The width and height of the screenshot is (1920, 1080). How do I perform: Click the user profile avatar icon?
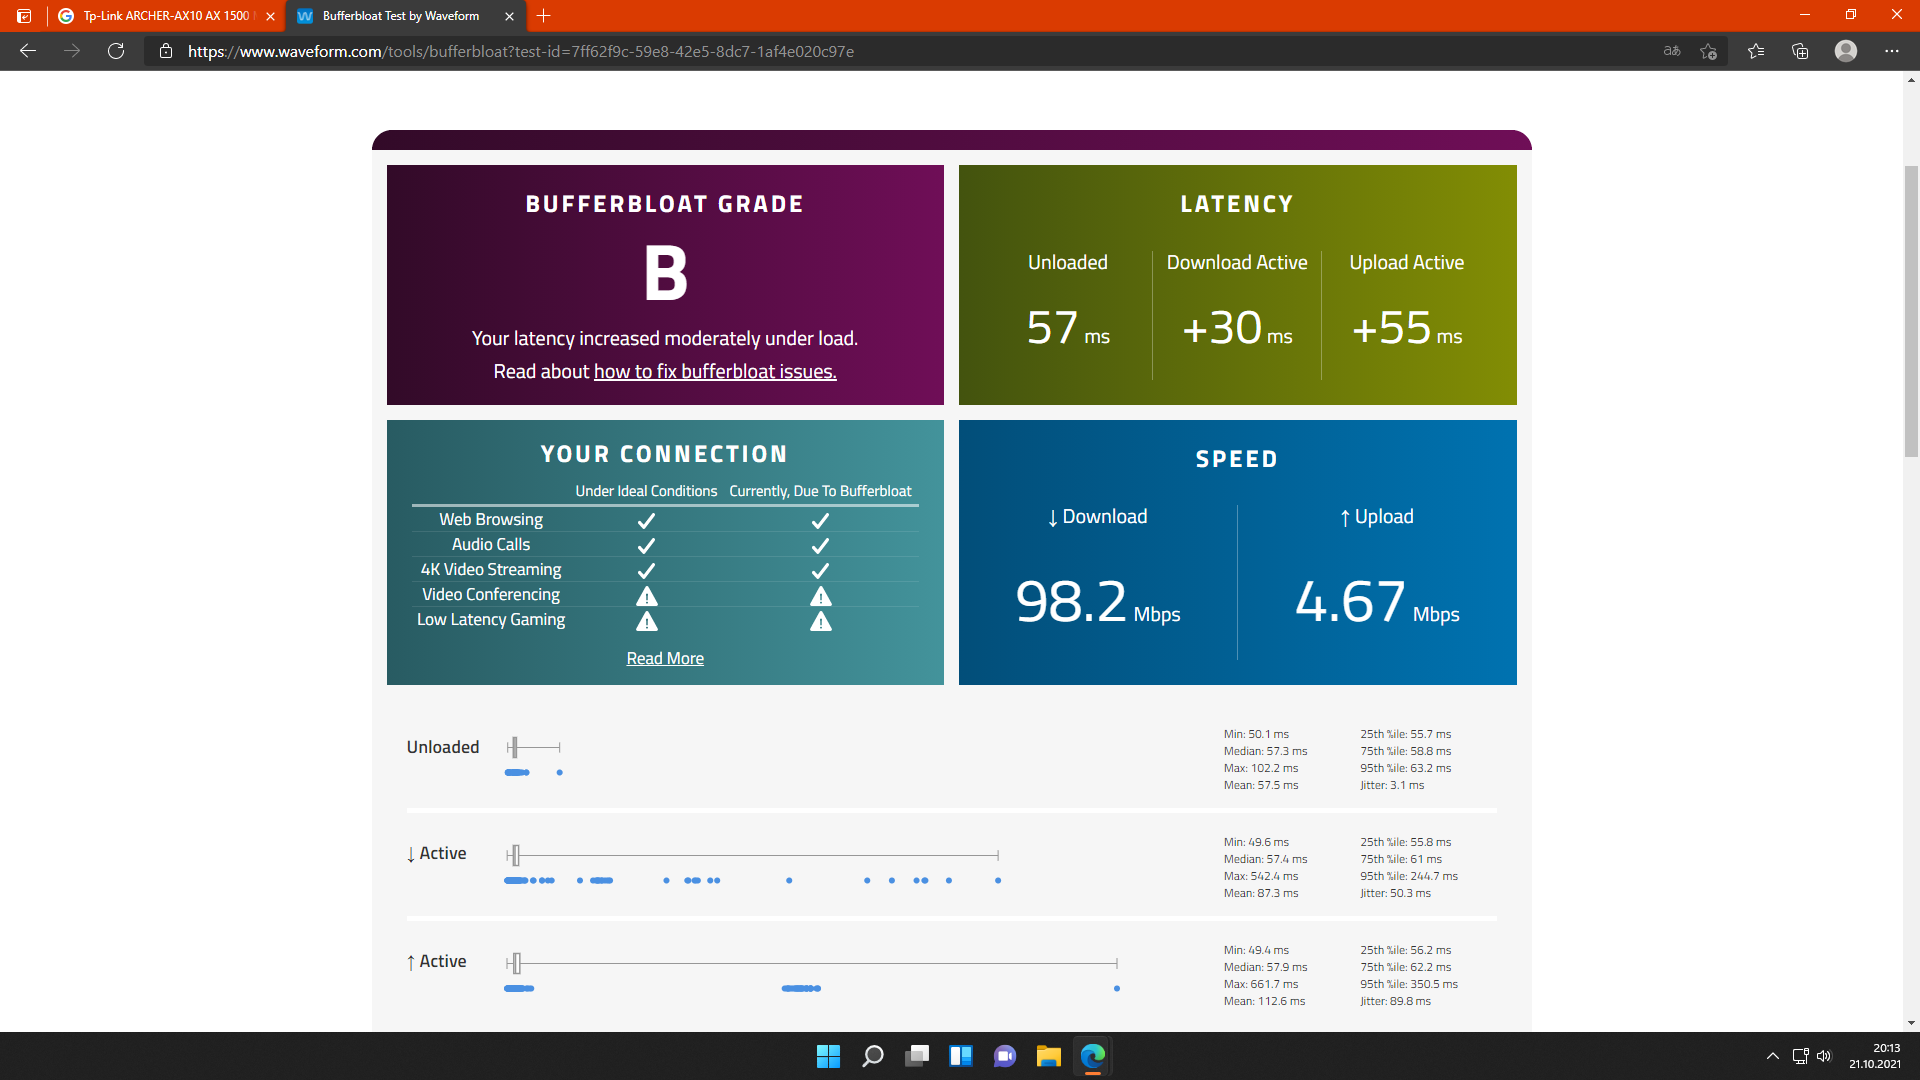coord(1845,51)
